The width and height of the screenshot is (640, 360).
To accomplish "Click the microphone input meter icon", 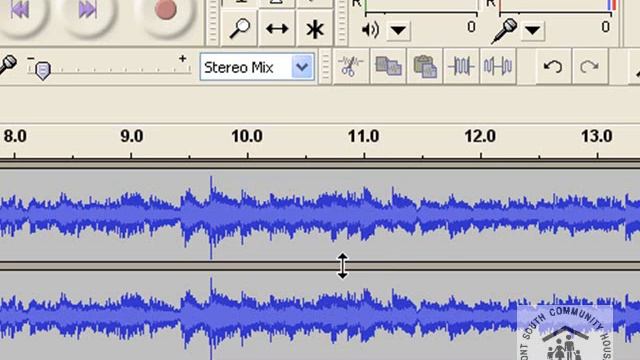I will pos(504,31).
